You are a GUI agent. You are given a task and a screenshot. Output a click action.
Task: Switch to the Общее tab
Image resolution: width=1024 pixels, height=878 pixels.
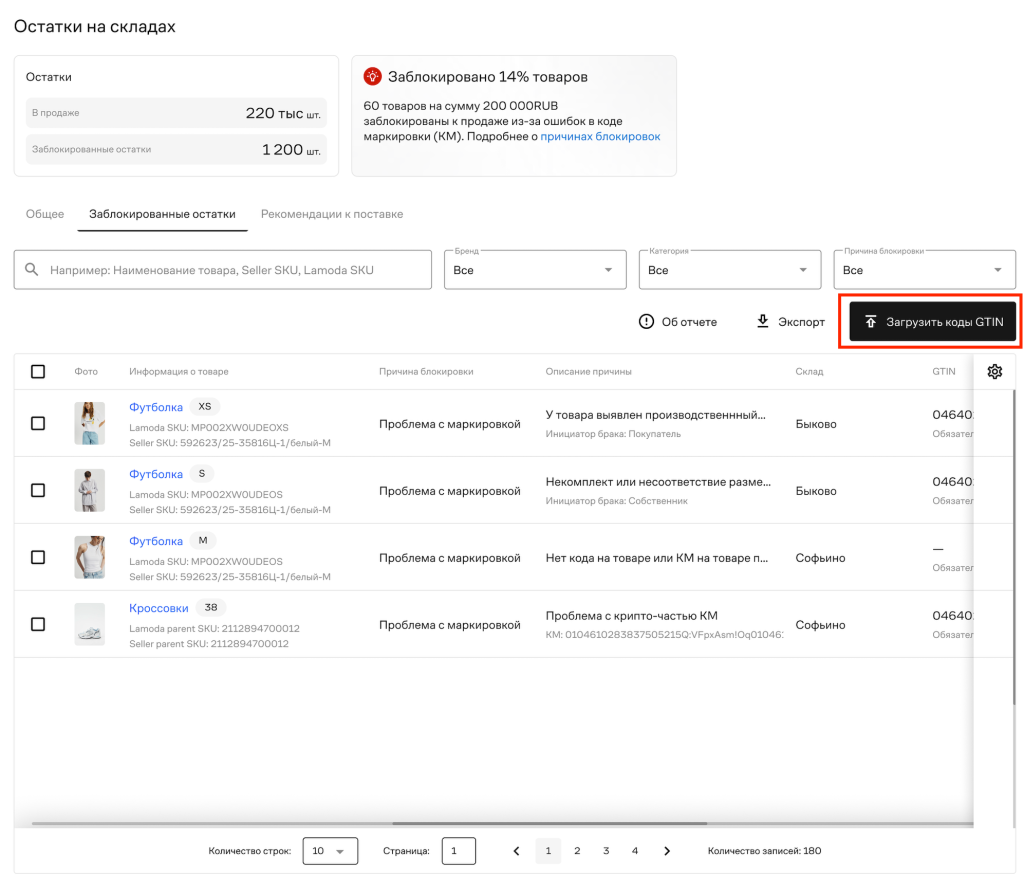45,214
